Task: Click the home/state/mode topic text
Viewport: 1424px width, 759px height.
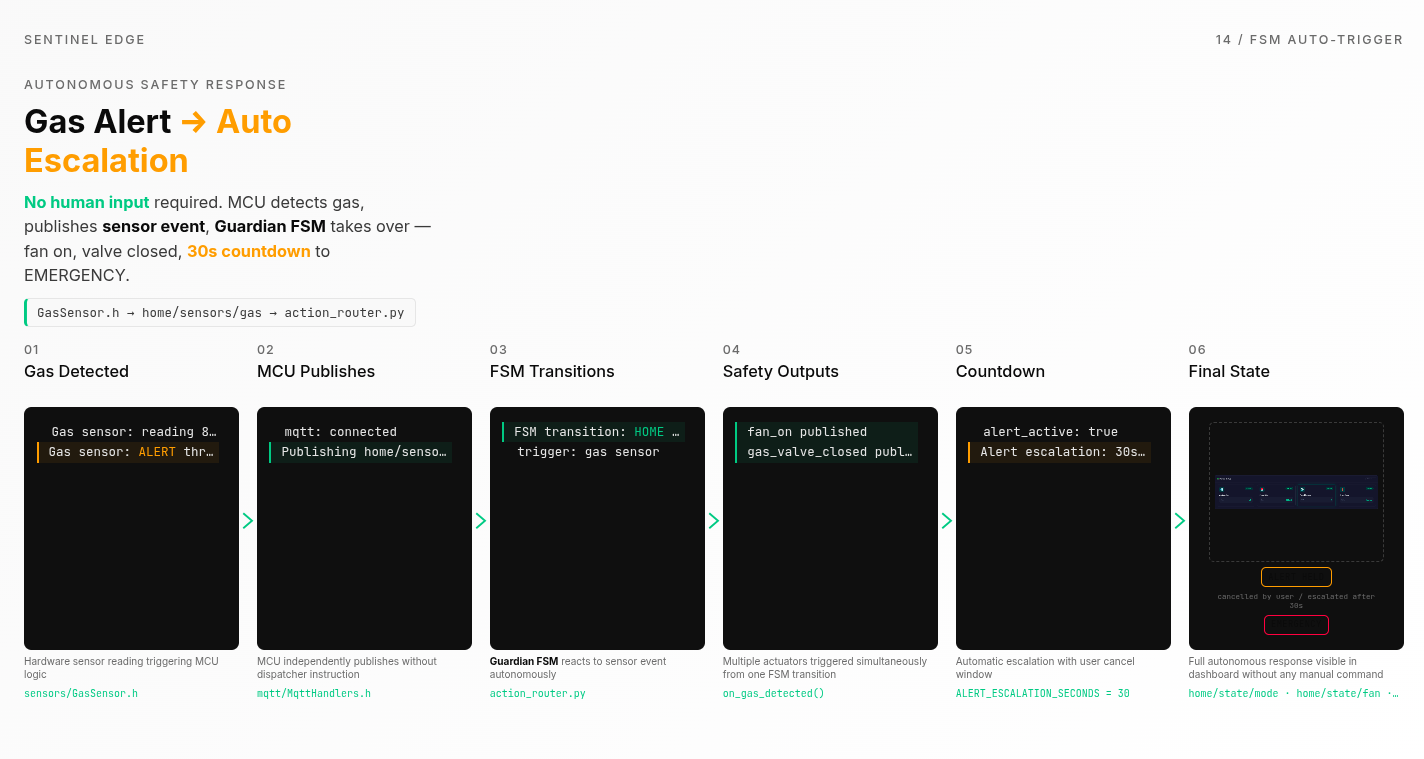Action: (x=1233, y=693)
